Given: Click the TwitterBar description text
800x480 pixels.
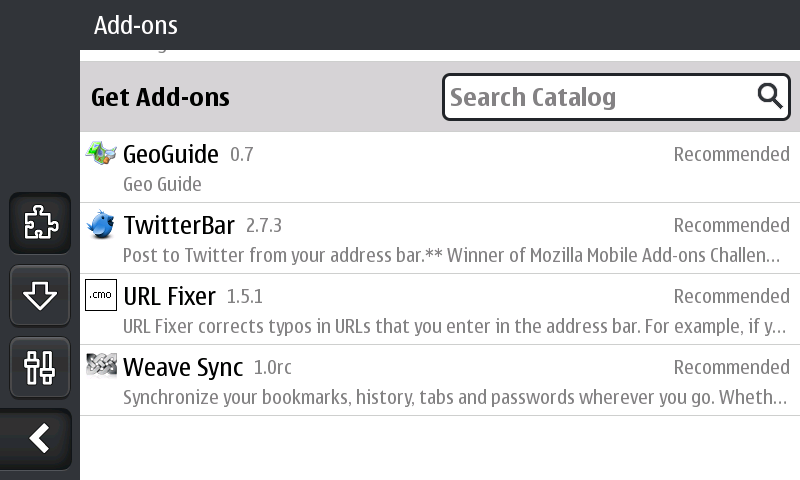Looking at the screenshot, I should pos(450,255).
